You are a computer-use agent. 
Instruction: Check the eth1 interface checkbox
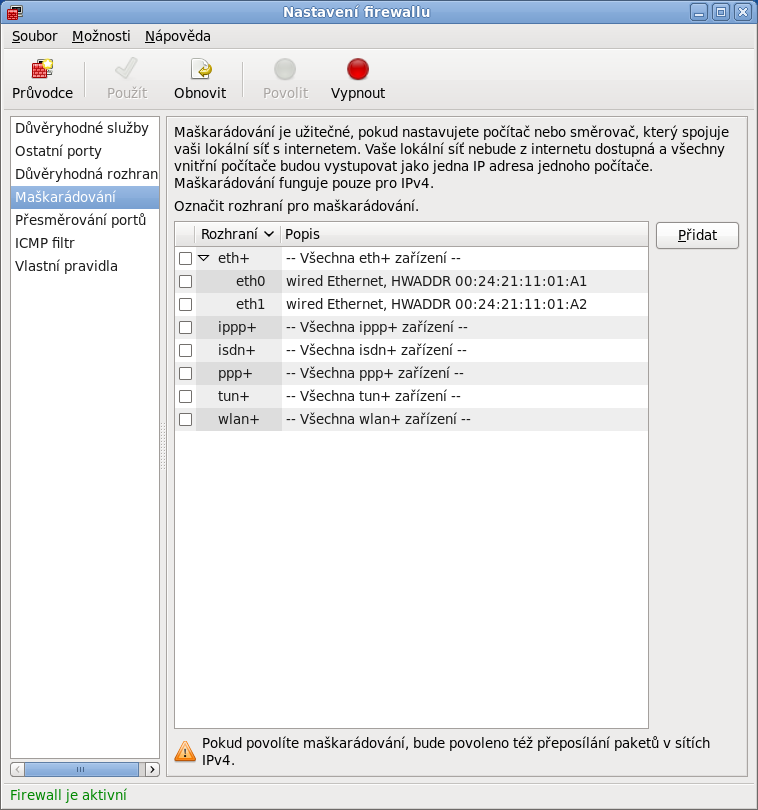tap(185, 304)
